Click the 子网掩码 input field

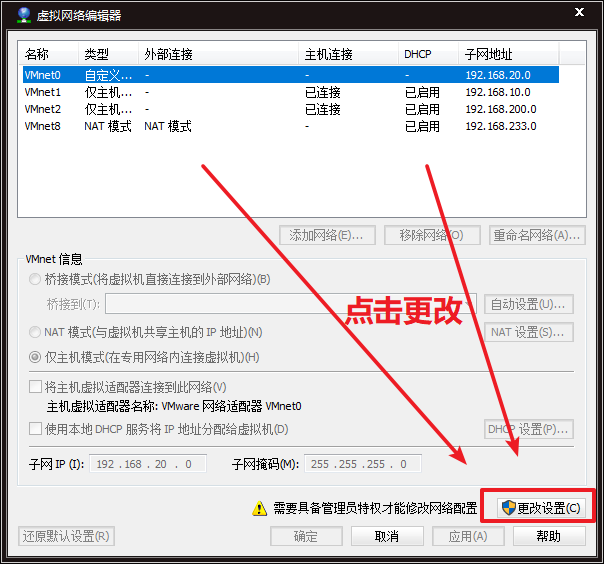pos(362,463)
